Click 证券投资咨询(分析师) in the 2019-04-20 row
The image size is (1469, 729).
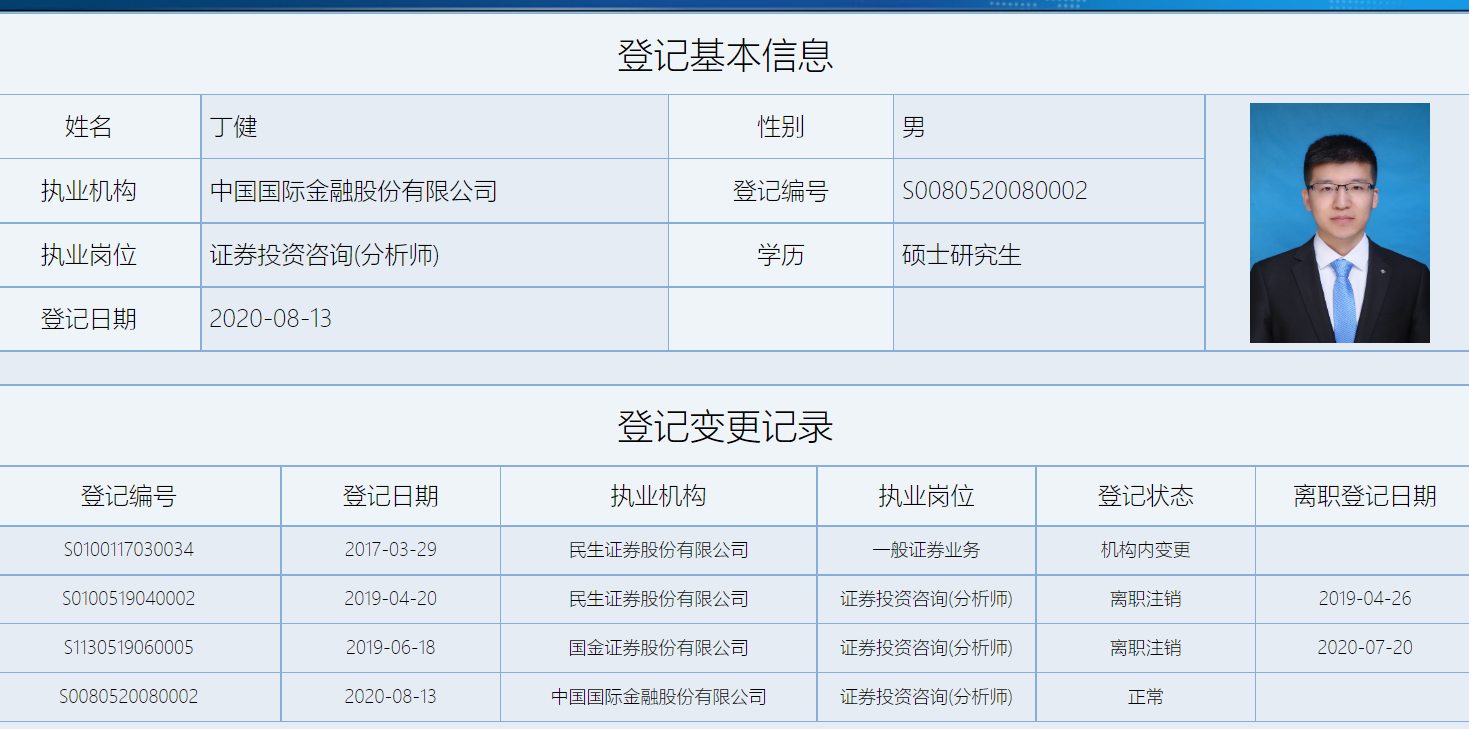click(927, 599)
